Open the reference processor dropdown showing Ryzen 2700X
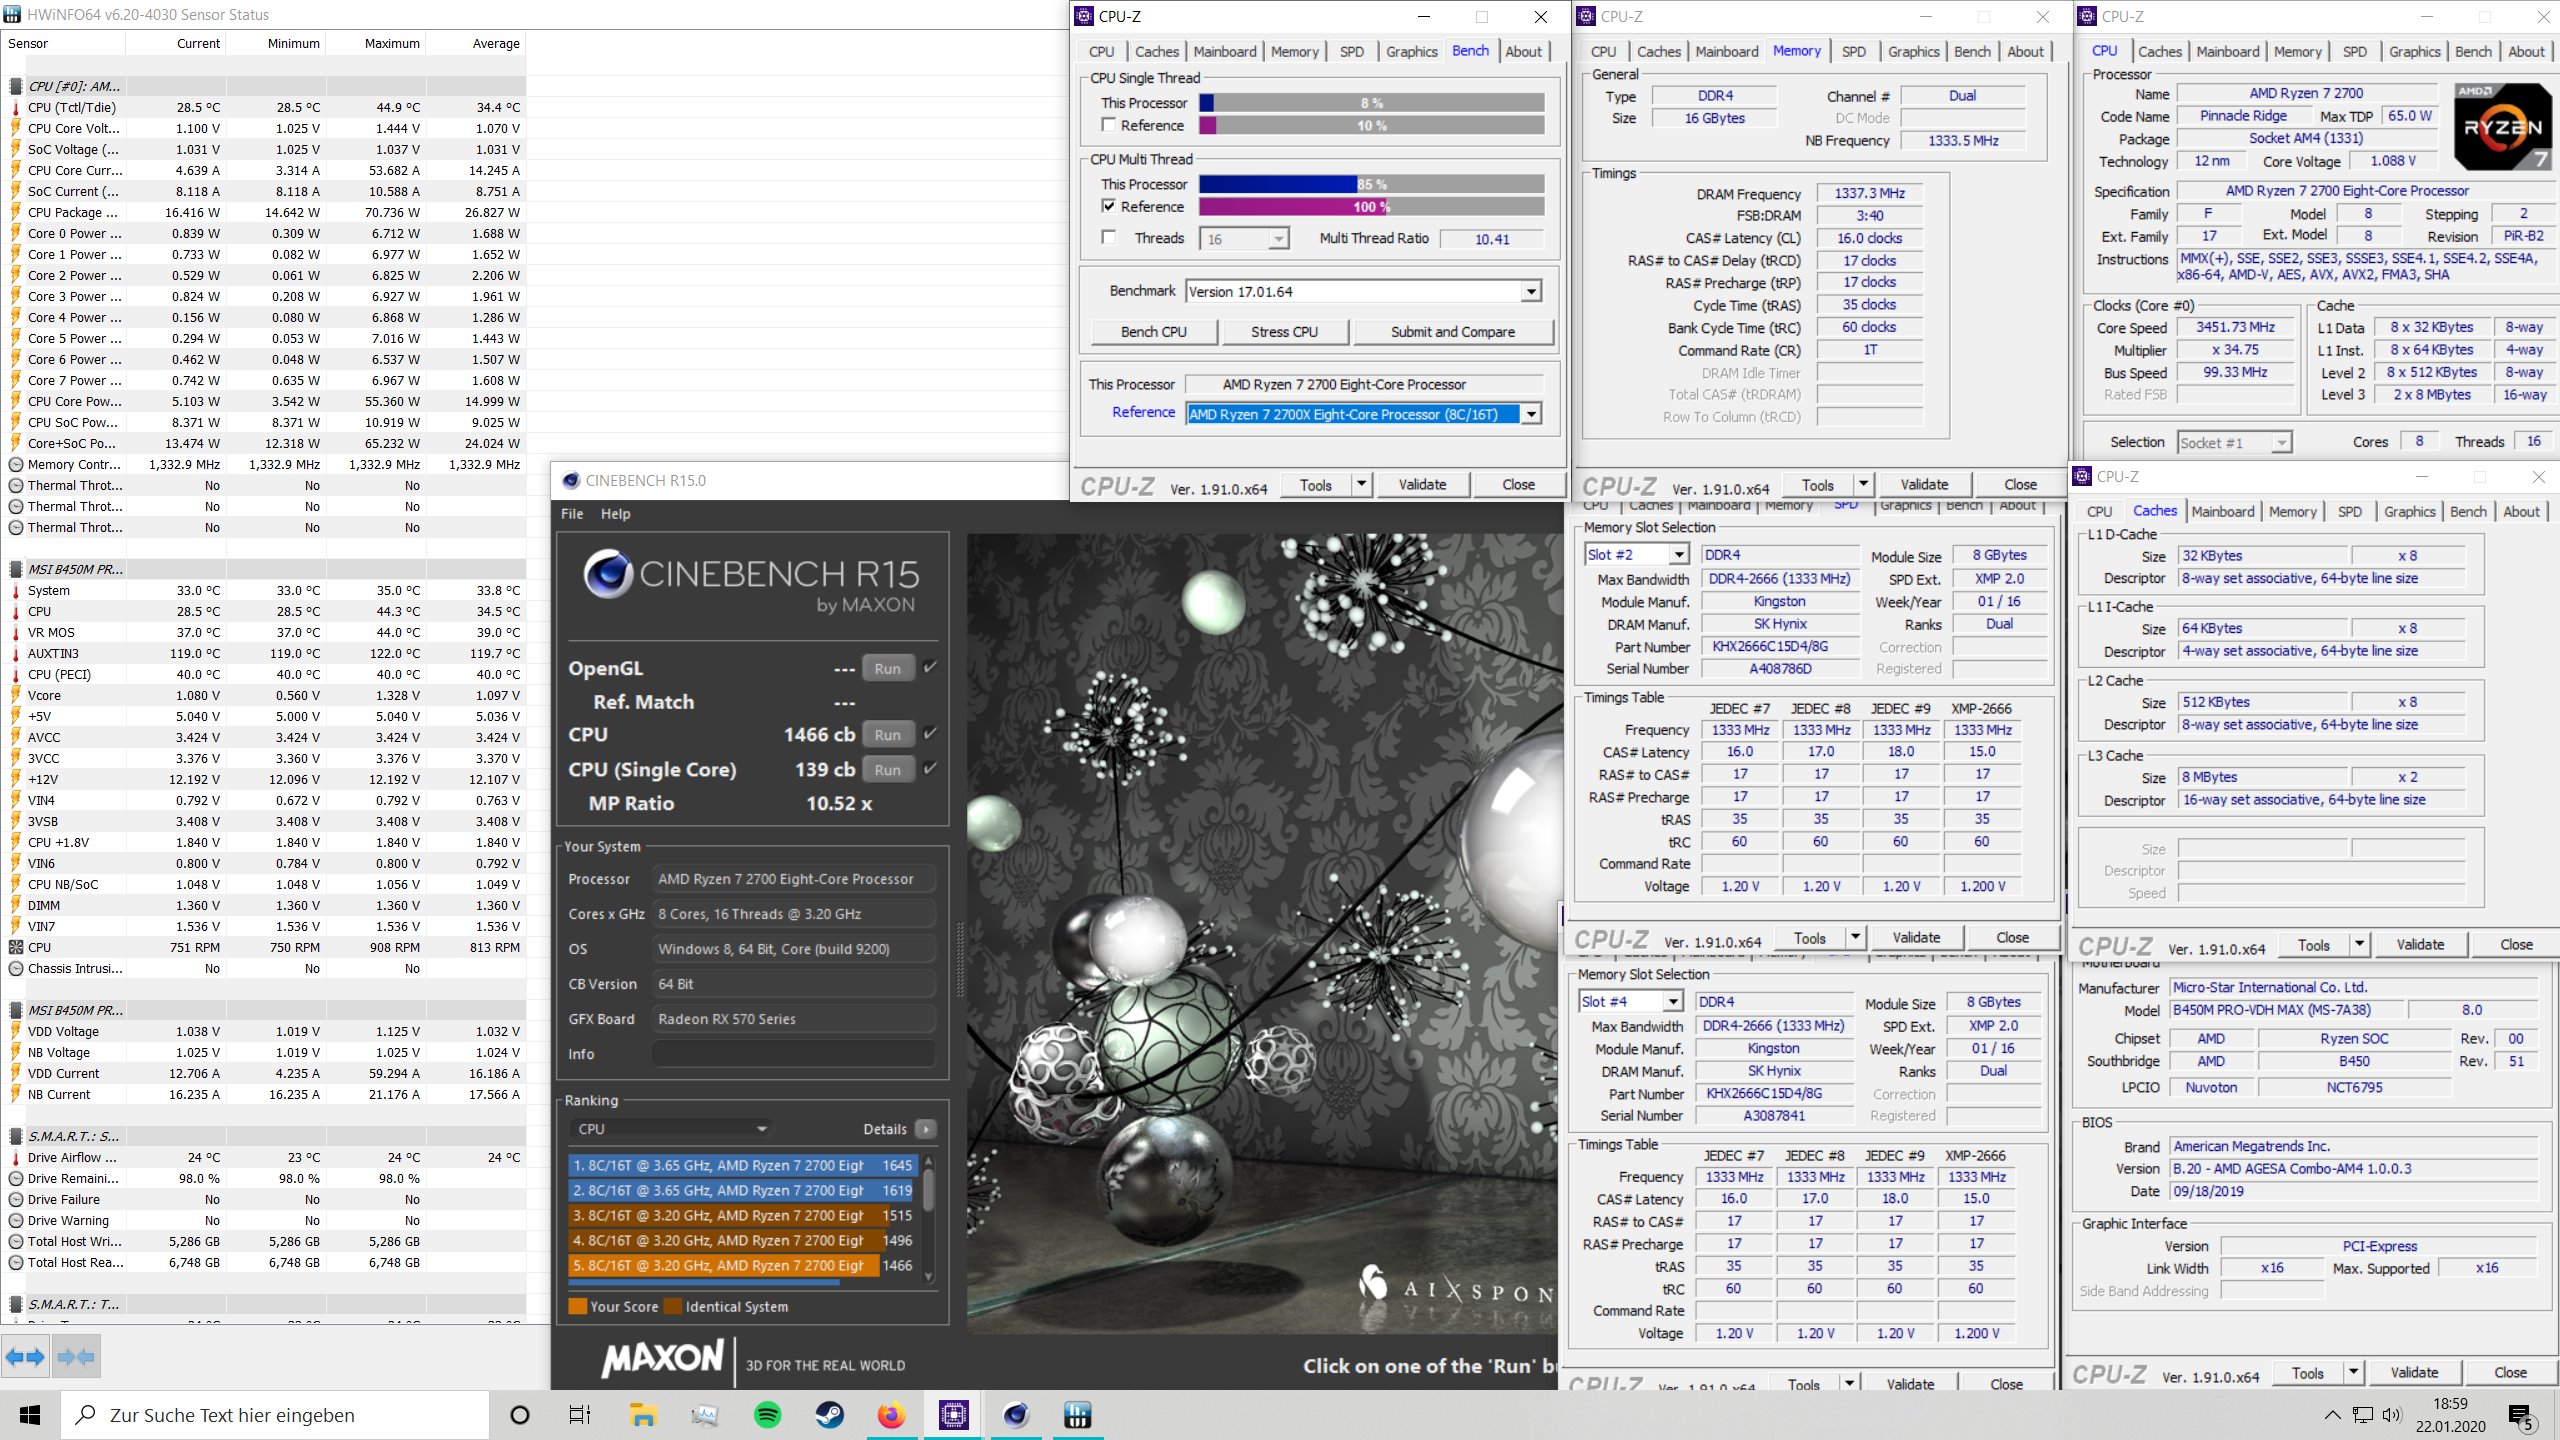Screen dimensions: 2560x1440 (1531, 413)
